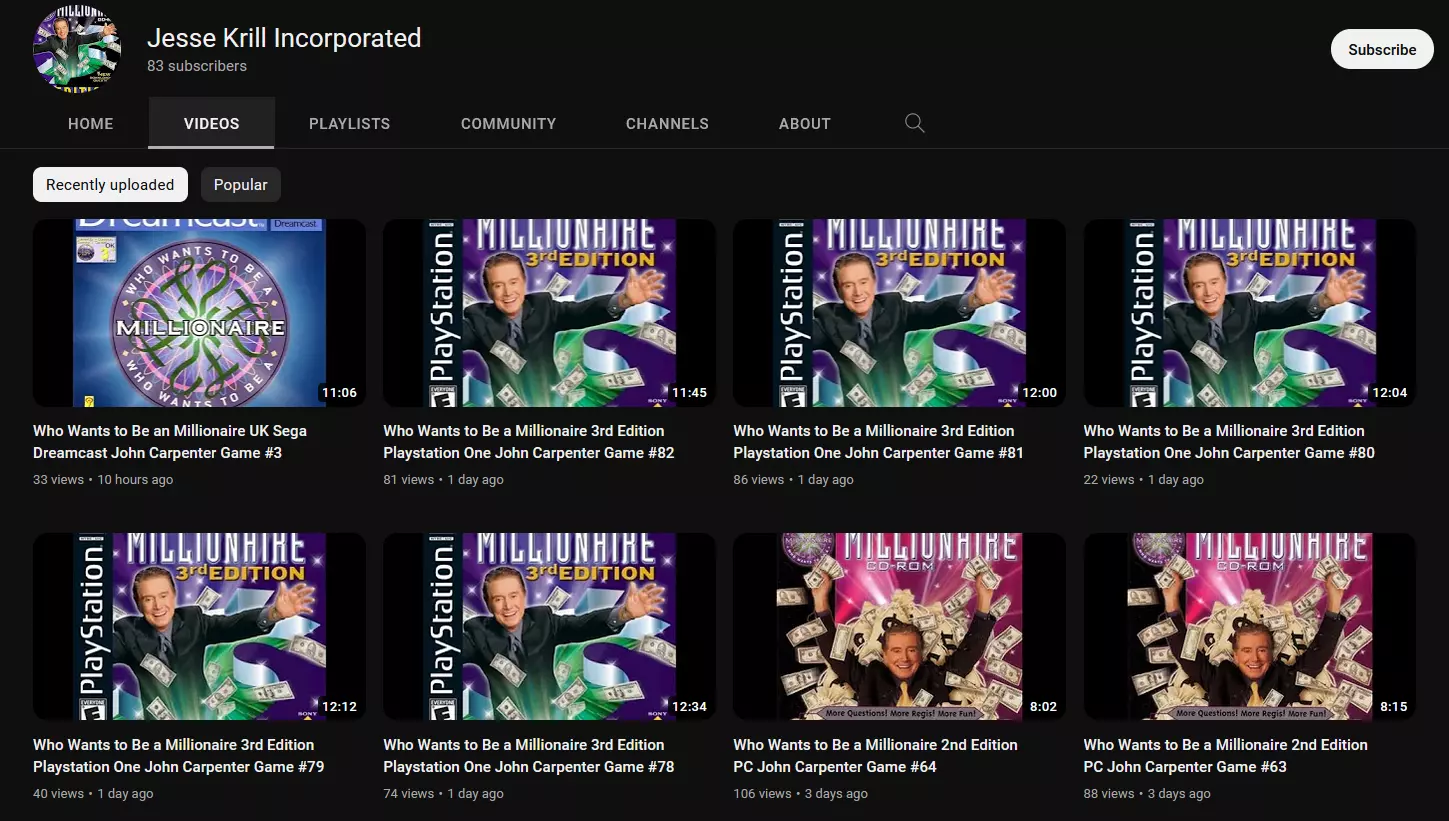The width and height of the screenshot is (1449, 821).
Task: Open the 12:00 Game #81 video thumbnail
Action: pos(899,313)
